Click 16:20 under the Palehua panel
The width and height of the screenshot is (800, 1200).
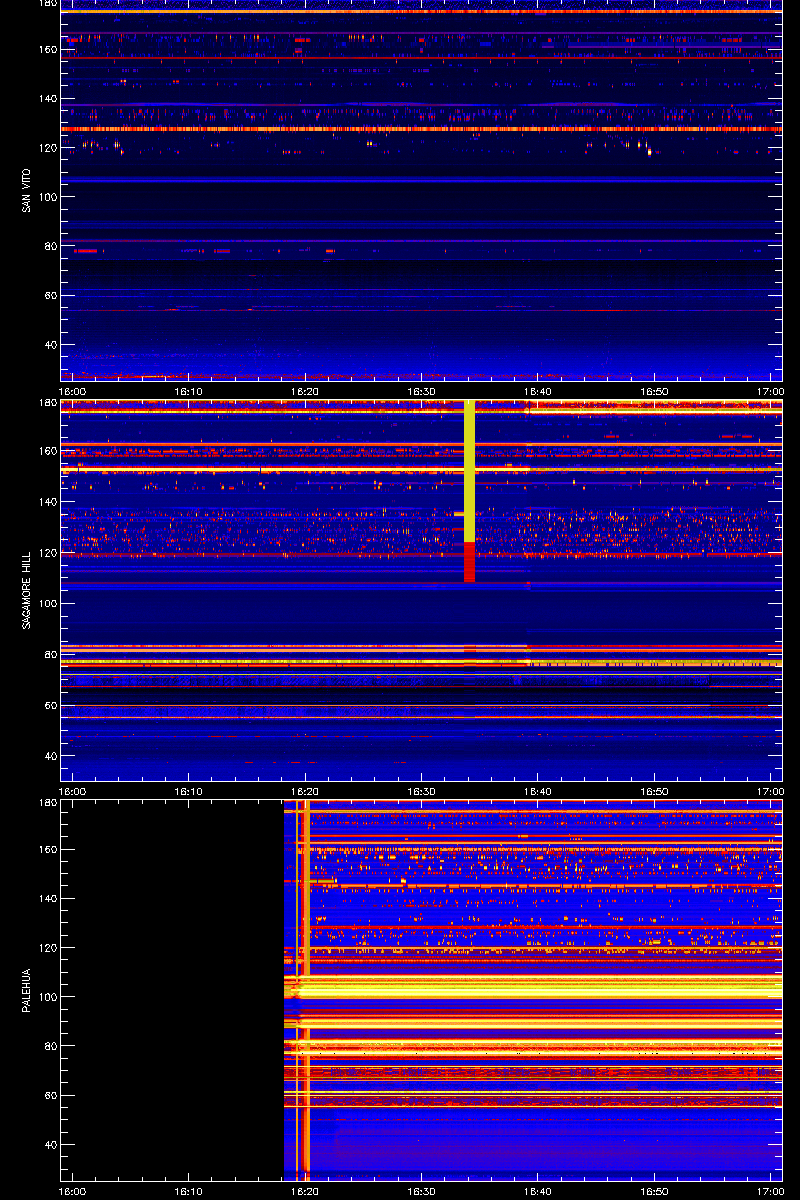coord(305,1192)
